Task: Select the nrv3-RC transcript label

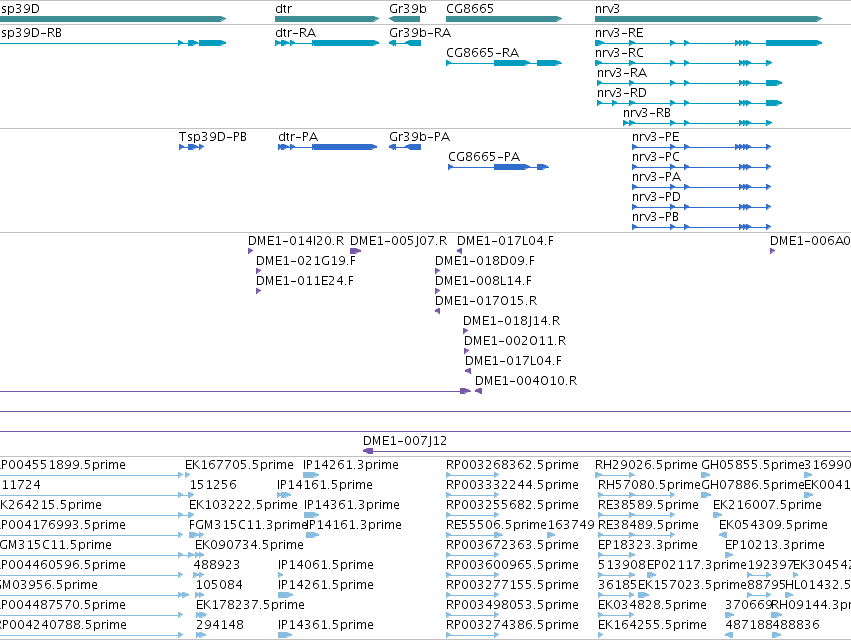Action: click(619, 53)
